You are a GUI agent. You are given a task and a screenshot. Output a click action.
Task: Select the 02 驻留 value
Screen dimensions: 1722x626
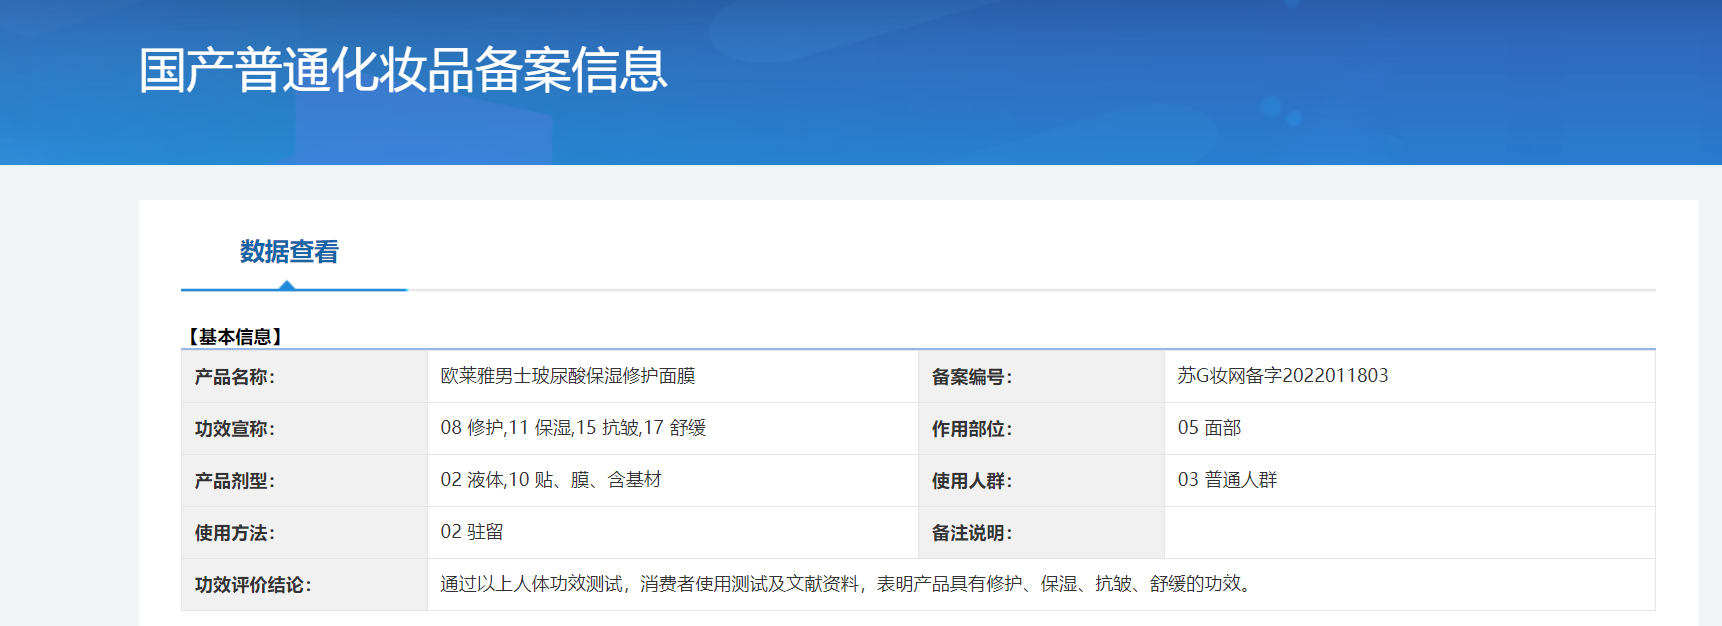[x=472, y=532]
